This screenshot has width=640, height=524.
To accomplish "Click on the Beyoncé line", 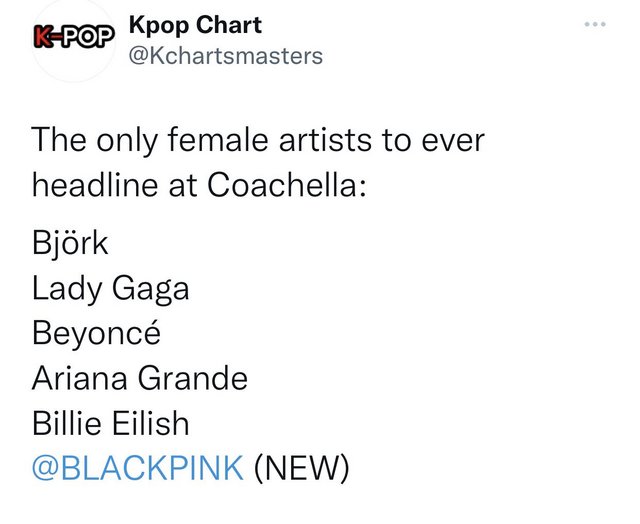I will (96, 333).
